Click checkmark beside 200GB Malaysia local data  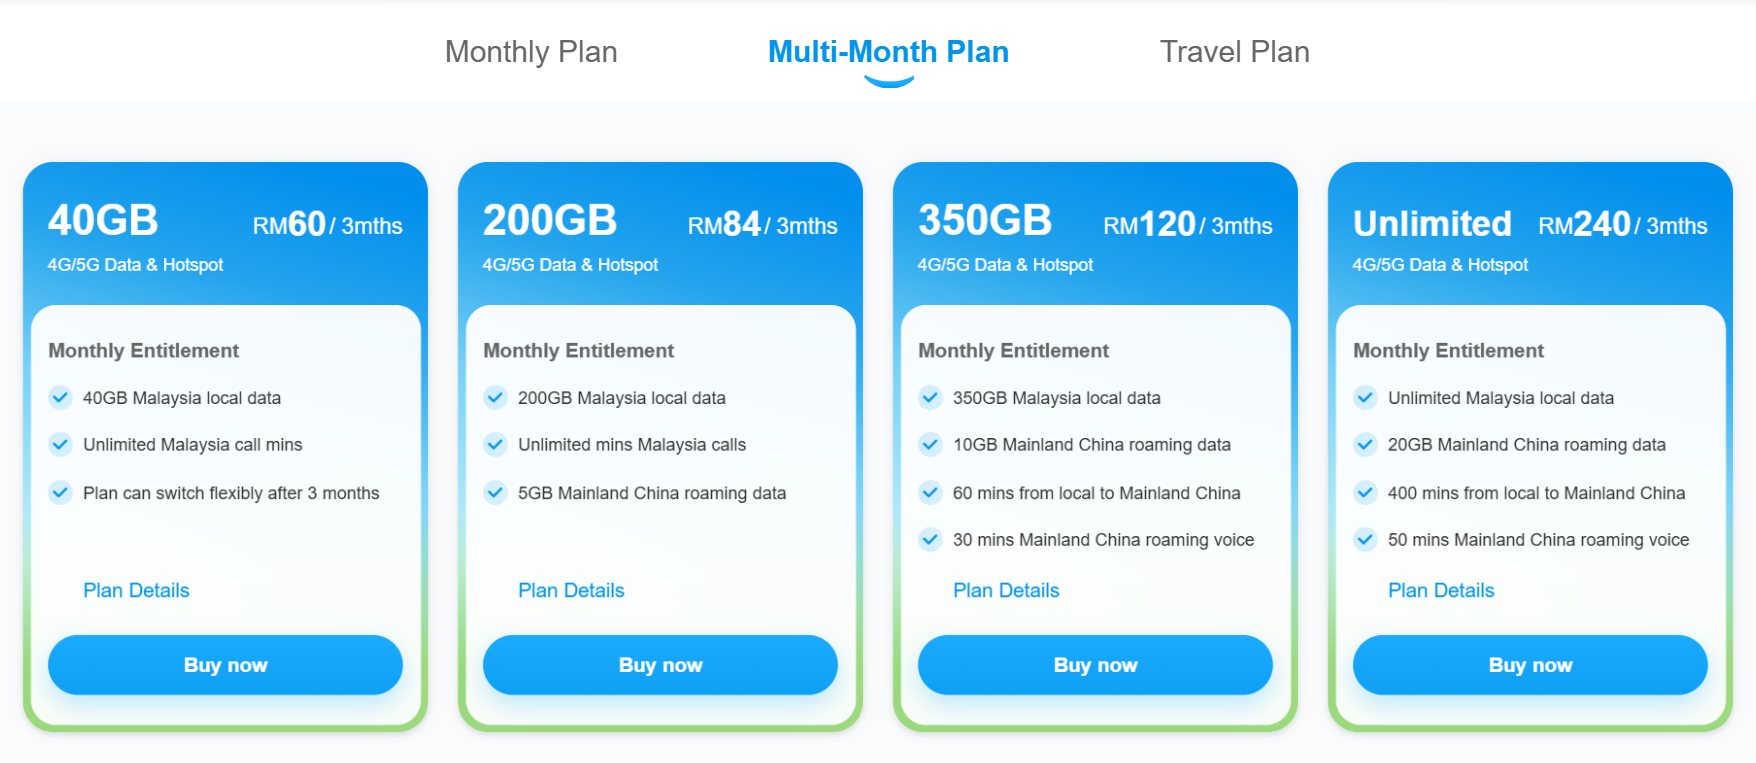coord(495,398)
